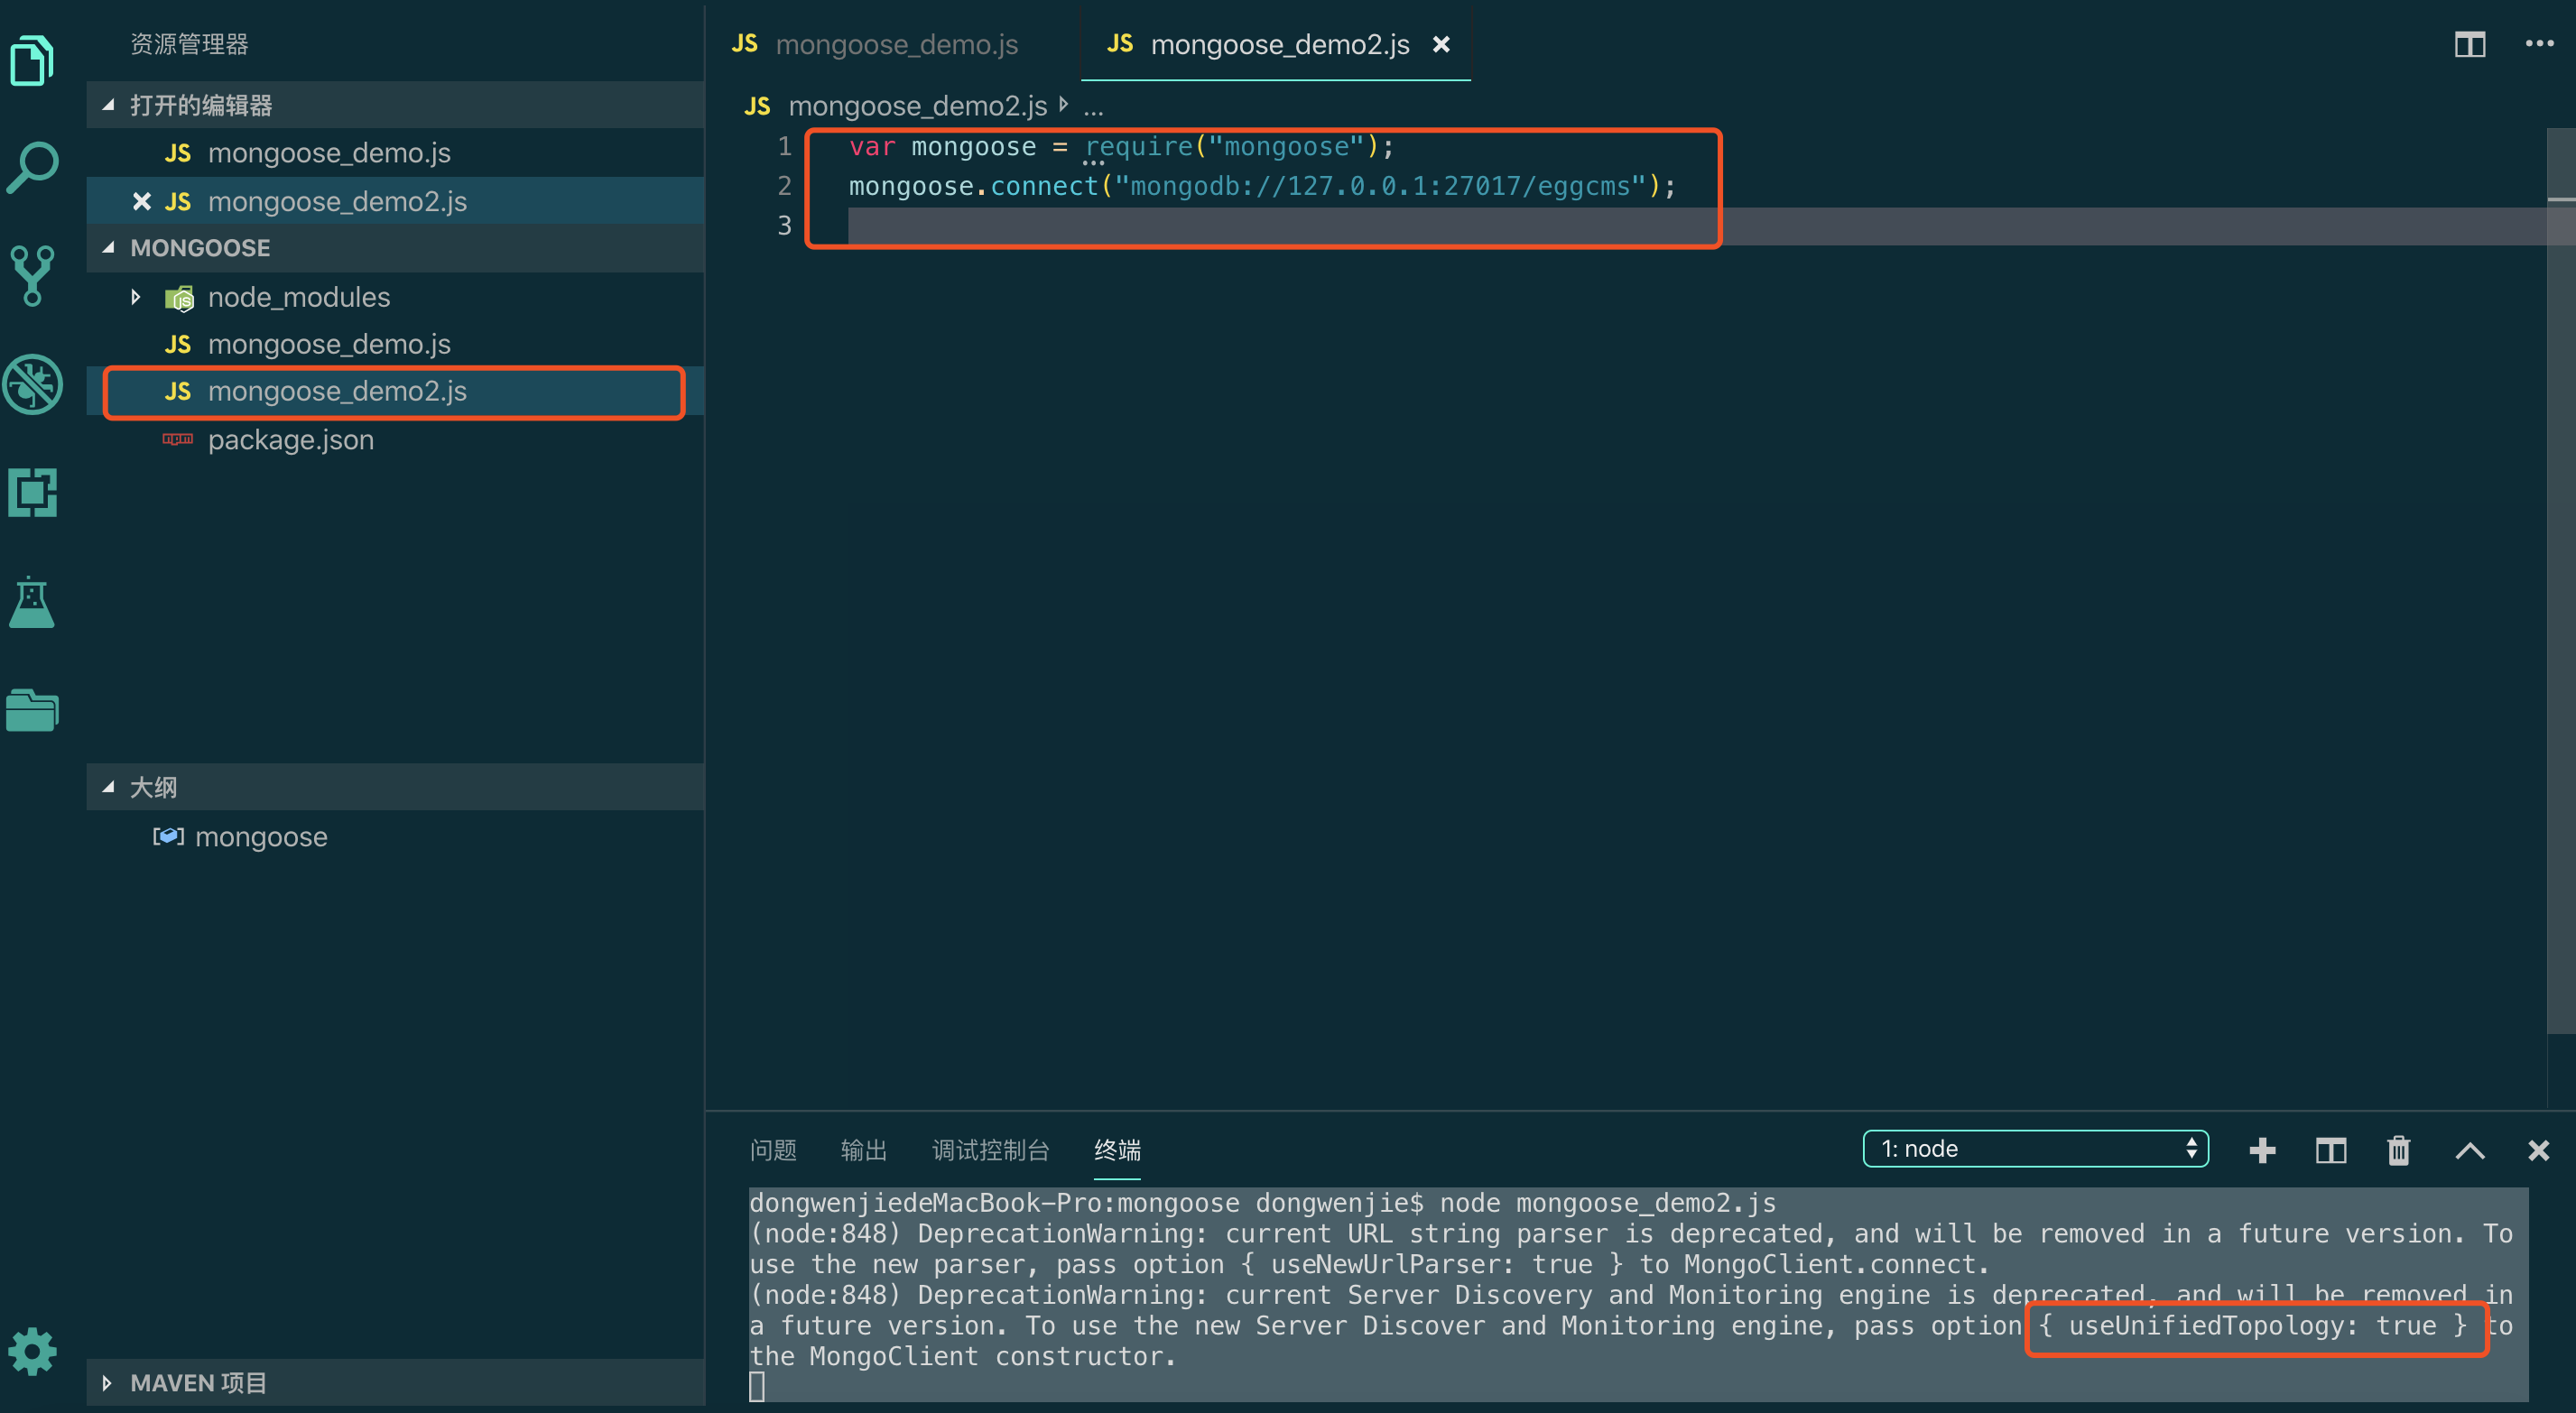Kill the terminal with trash icon
This screenshot has height=1413, width=2576.
2399,1150
